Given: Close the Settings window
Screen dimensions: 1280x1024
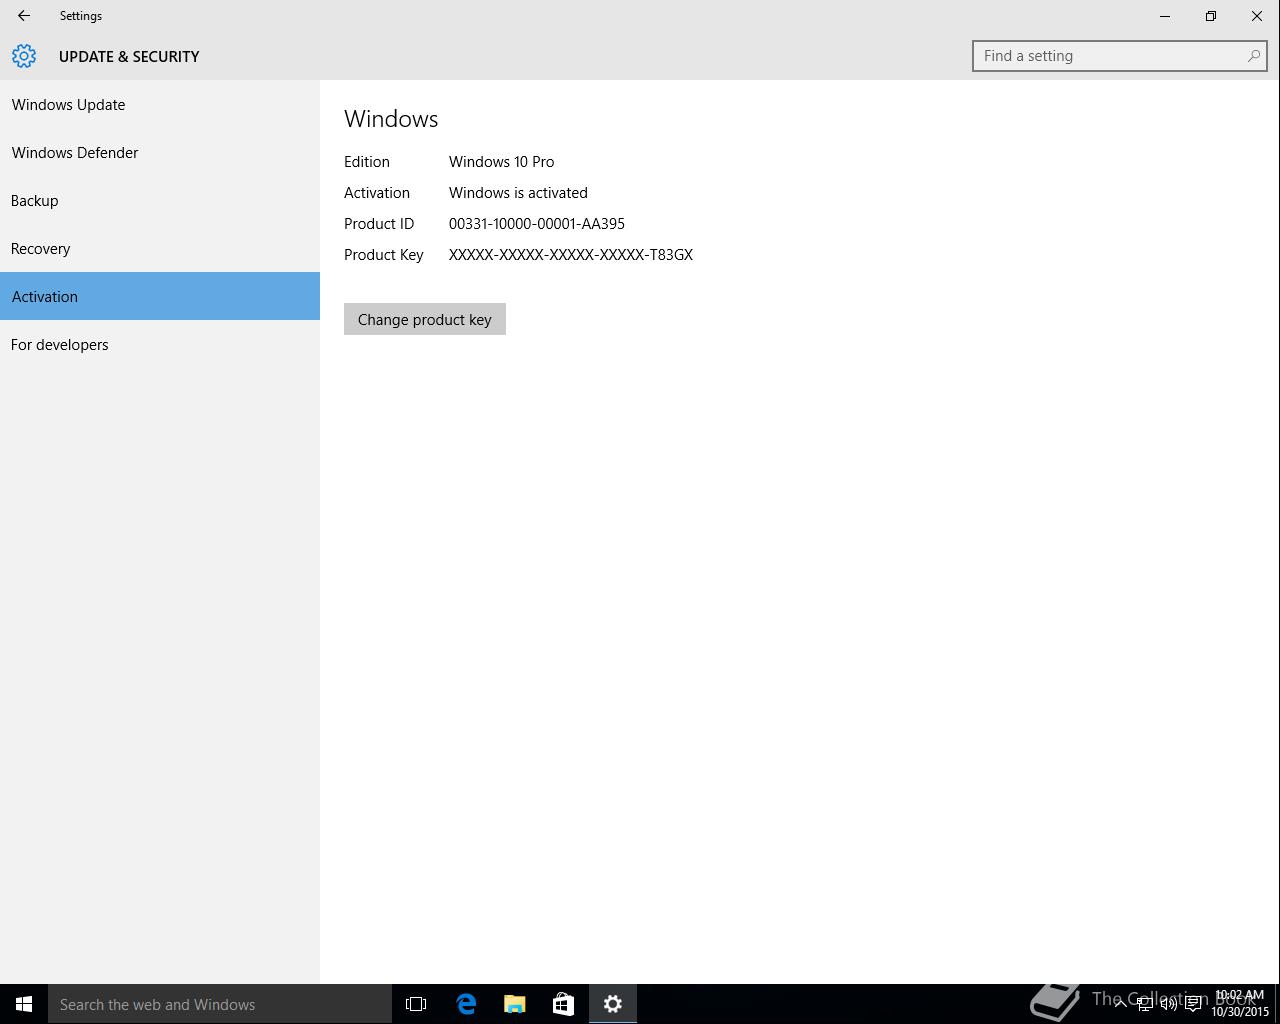Looking at the screenshot, I should coord(1257,16).
